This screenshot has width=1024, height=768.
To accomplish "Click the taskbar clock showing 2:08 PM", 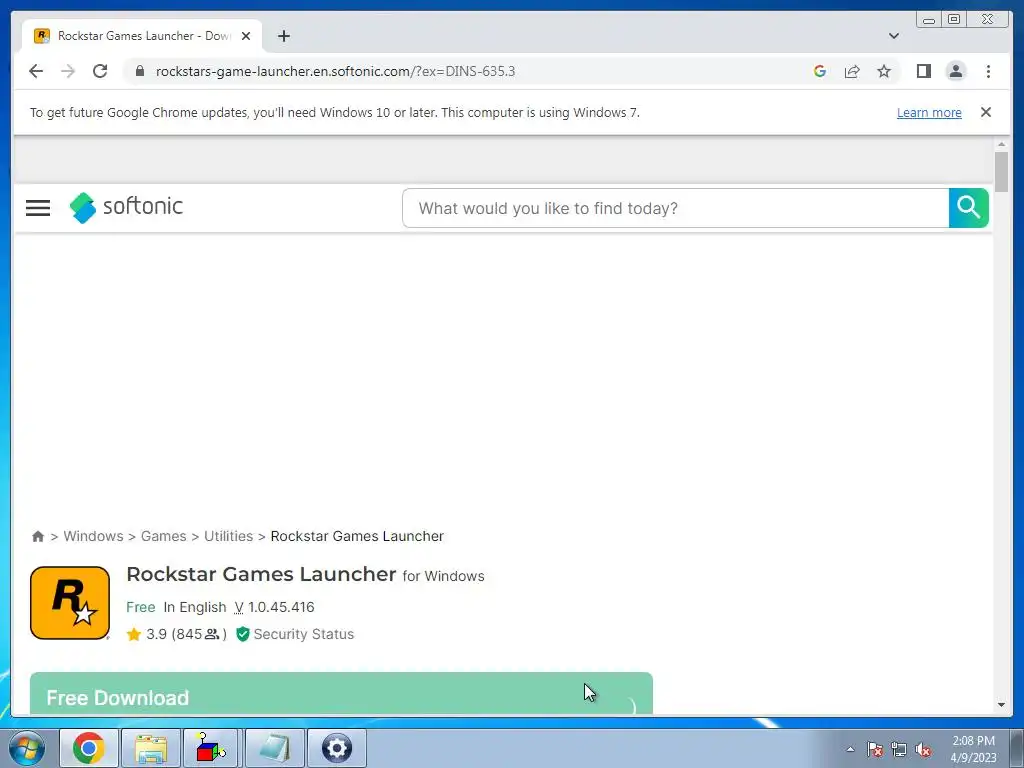I will (x=973, y=749).
